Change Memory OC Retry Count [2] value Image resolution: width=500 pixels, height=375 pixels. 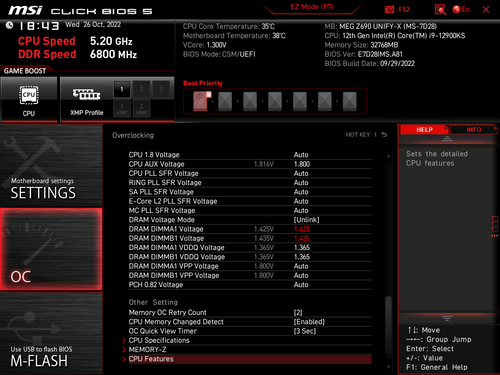tap(298, 312)
